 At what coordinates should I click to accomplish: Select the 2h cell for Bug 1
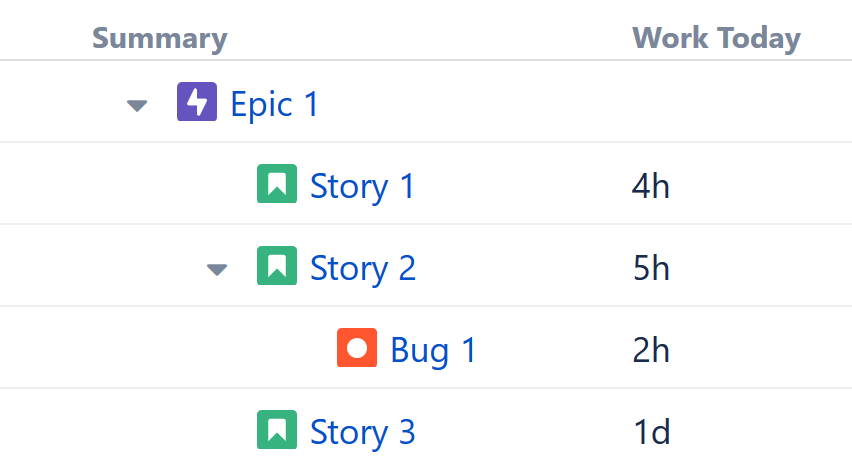click(651, 349)
